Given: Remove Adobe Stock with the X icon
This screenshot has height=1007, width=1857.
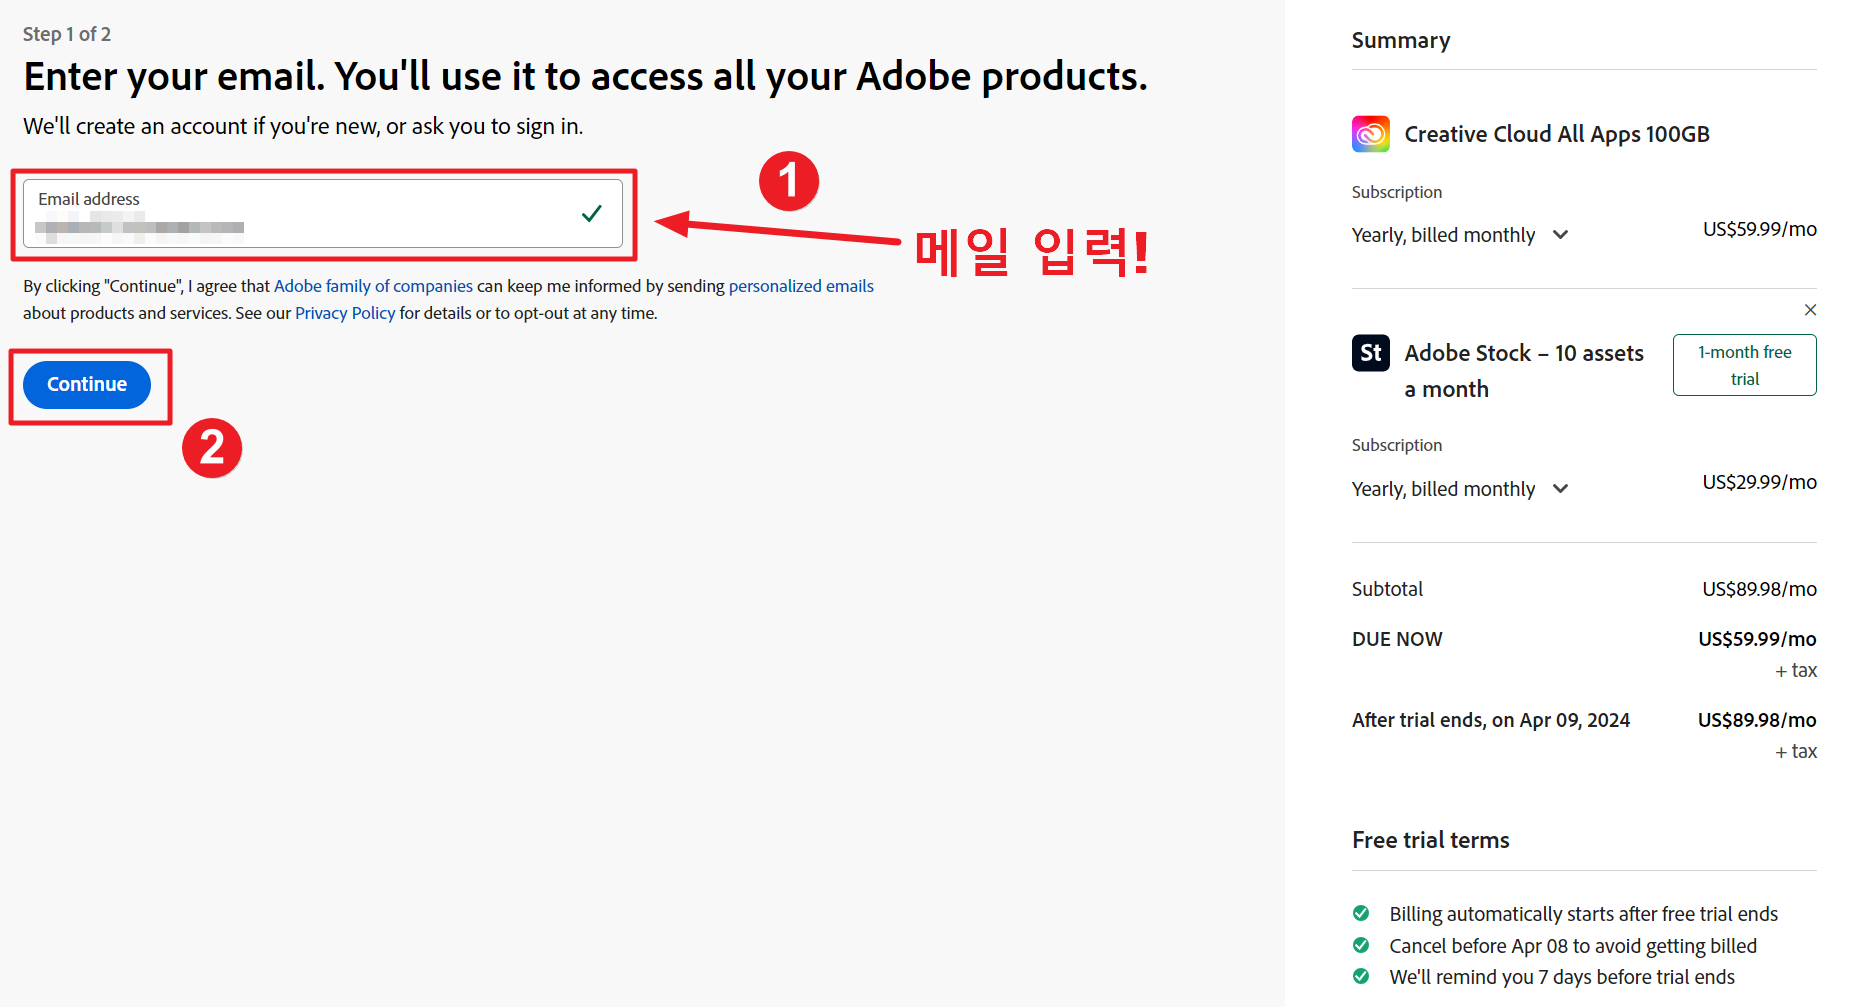Looking at the screenshot, I should (x=1810, y=310).
